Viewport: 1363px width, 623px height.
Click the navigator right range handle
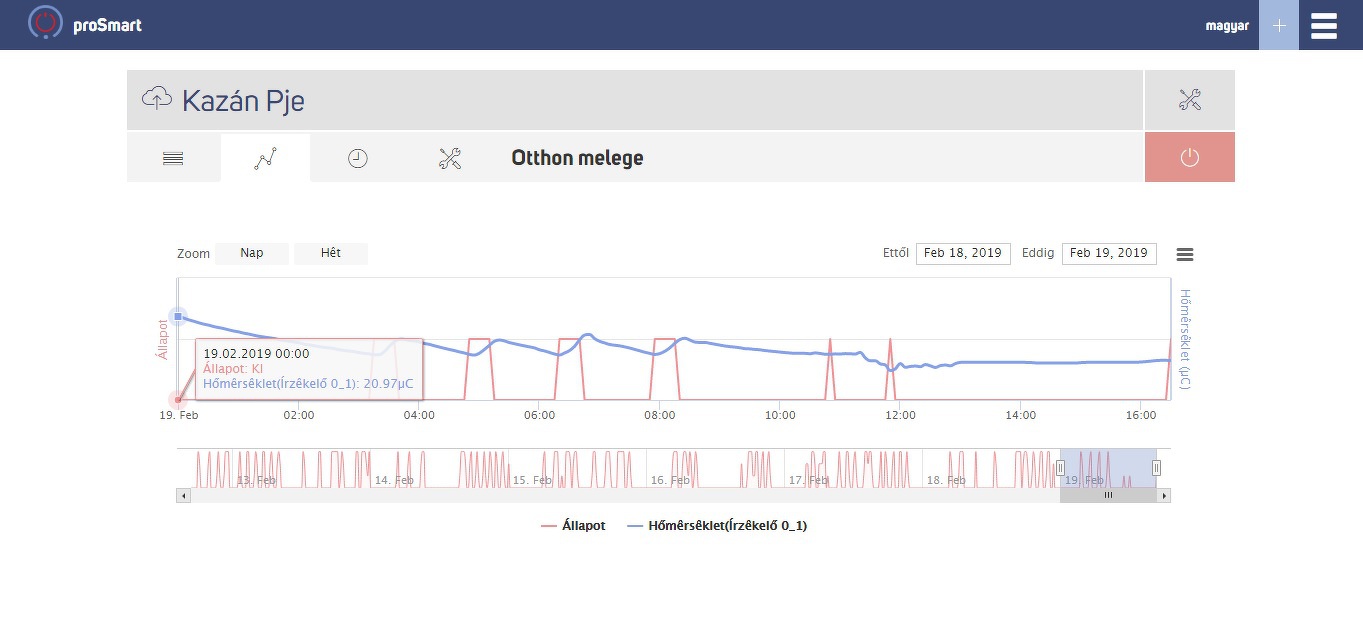click(1156, 467)
